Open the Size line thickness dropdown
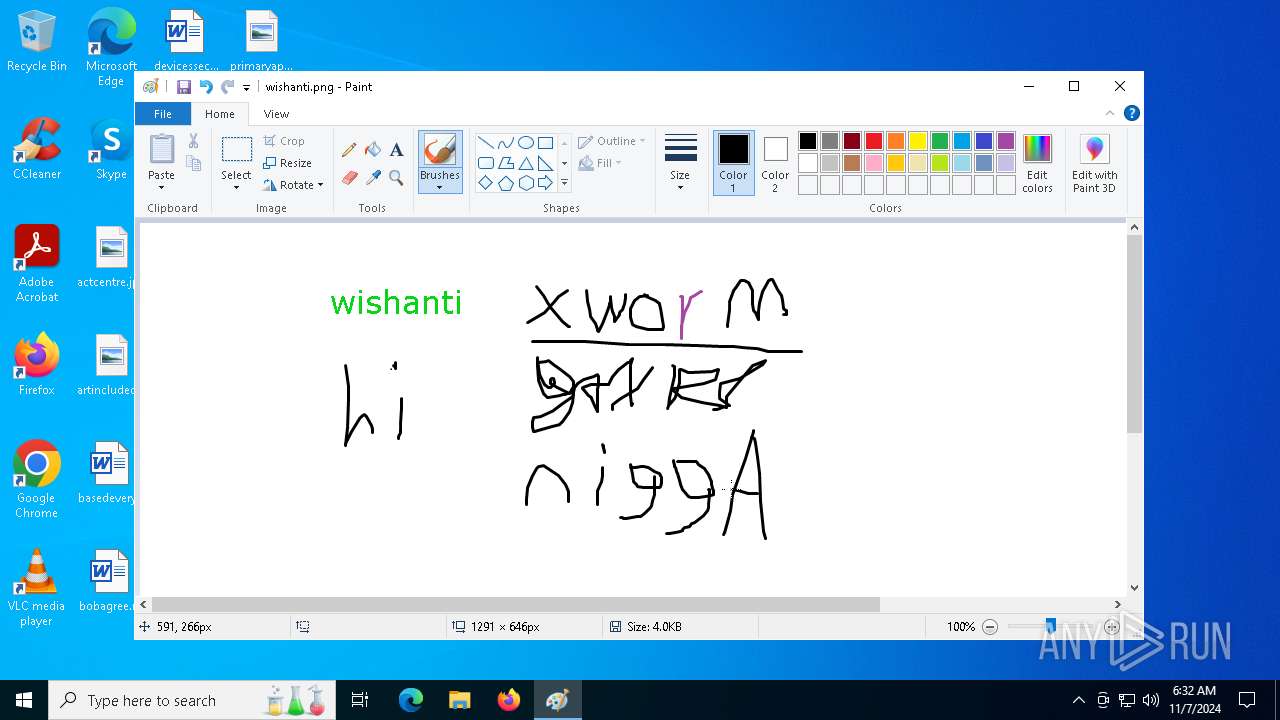 tap(680, 162)
